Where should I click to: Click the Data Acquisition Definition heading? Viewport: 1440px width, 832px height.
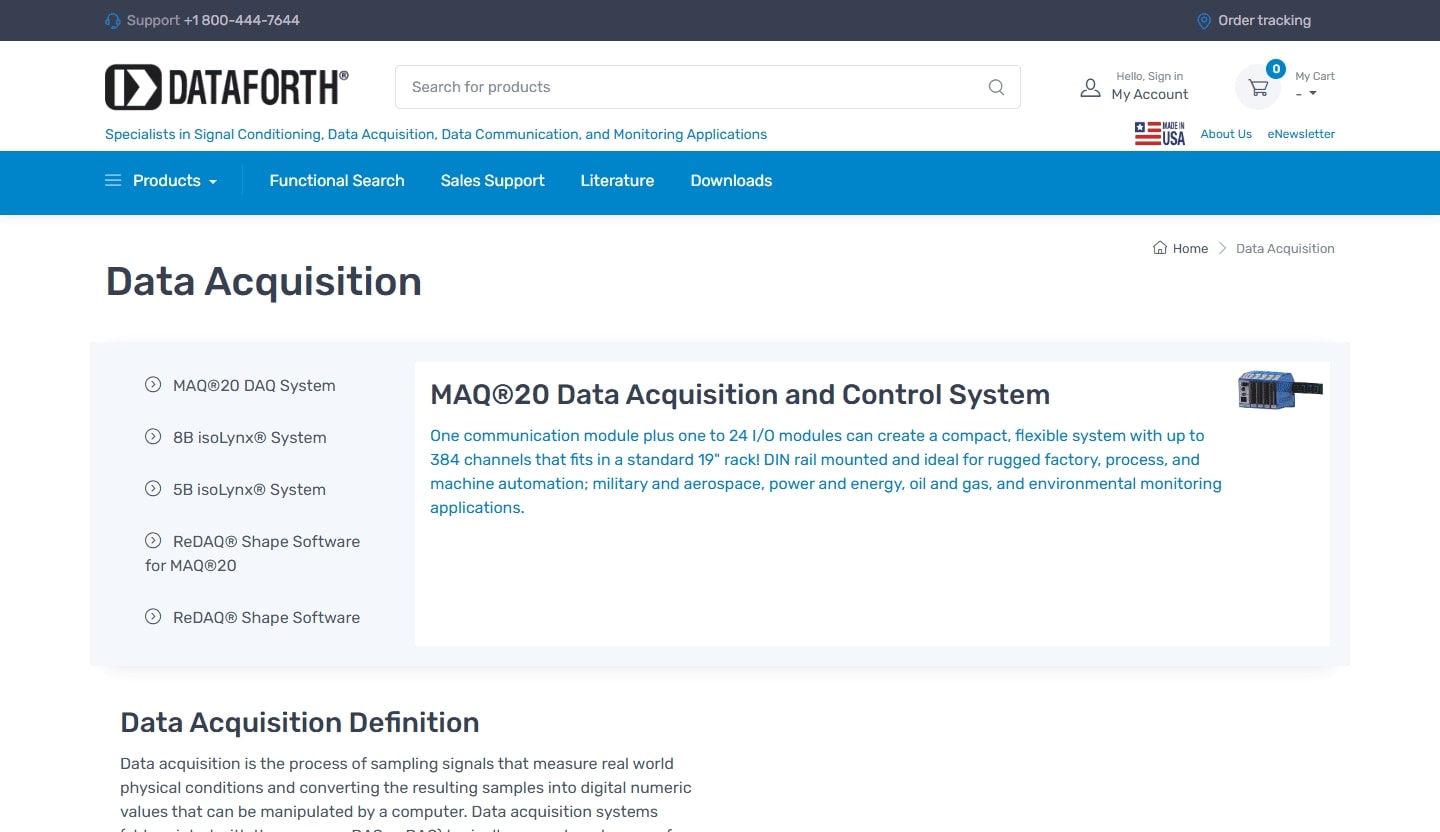pyautogui.click(x=300, y=722)
